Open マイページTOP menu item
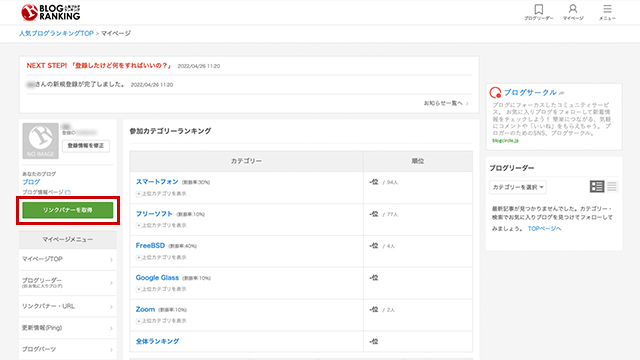The height and width of the screenshot is (360, 640). pyautogui.click(x=68, y=259)
